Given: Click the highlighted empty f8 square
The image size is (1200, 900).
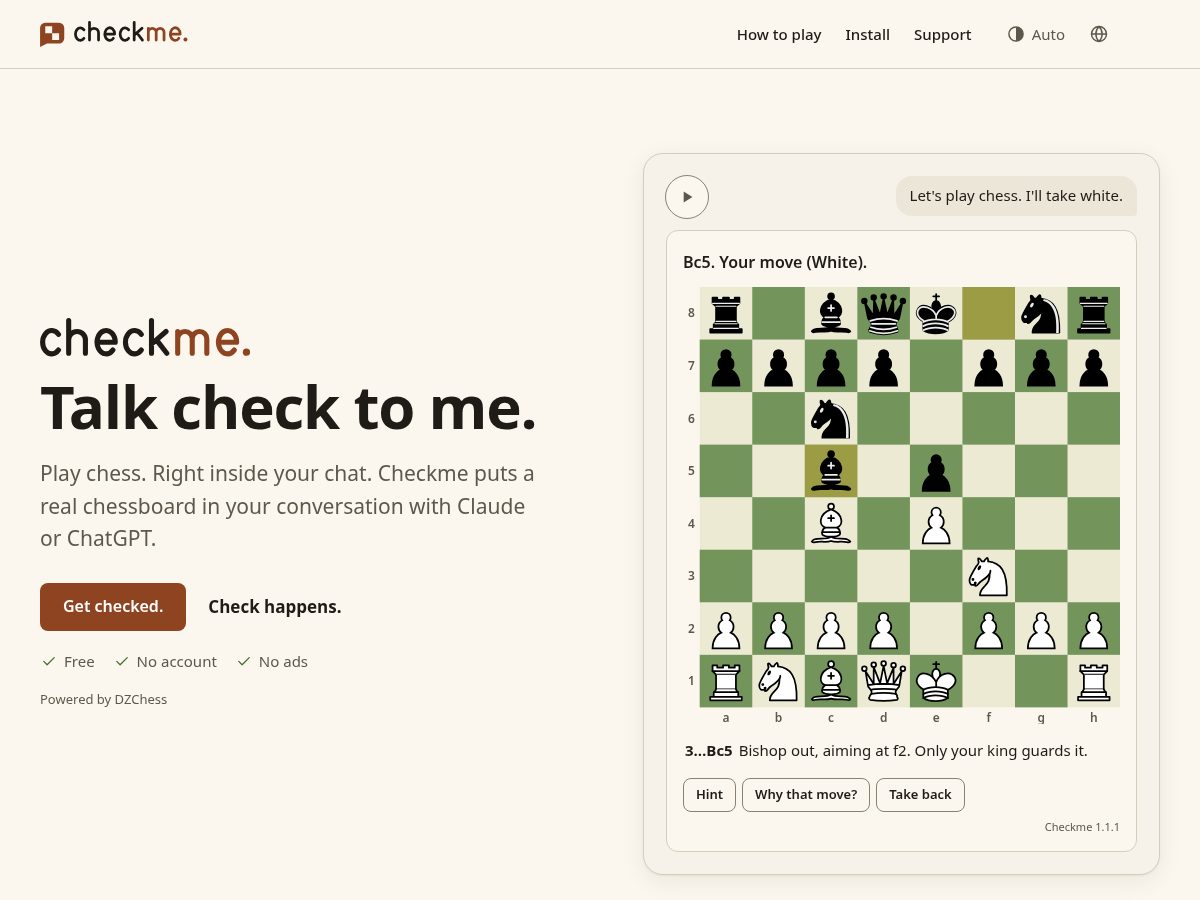Looking at the screenshot, I should click(x=988, y=313).
